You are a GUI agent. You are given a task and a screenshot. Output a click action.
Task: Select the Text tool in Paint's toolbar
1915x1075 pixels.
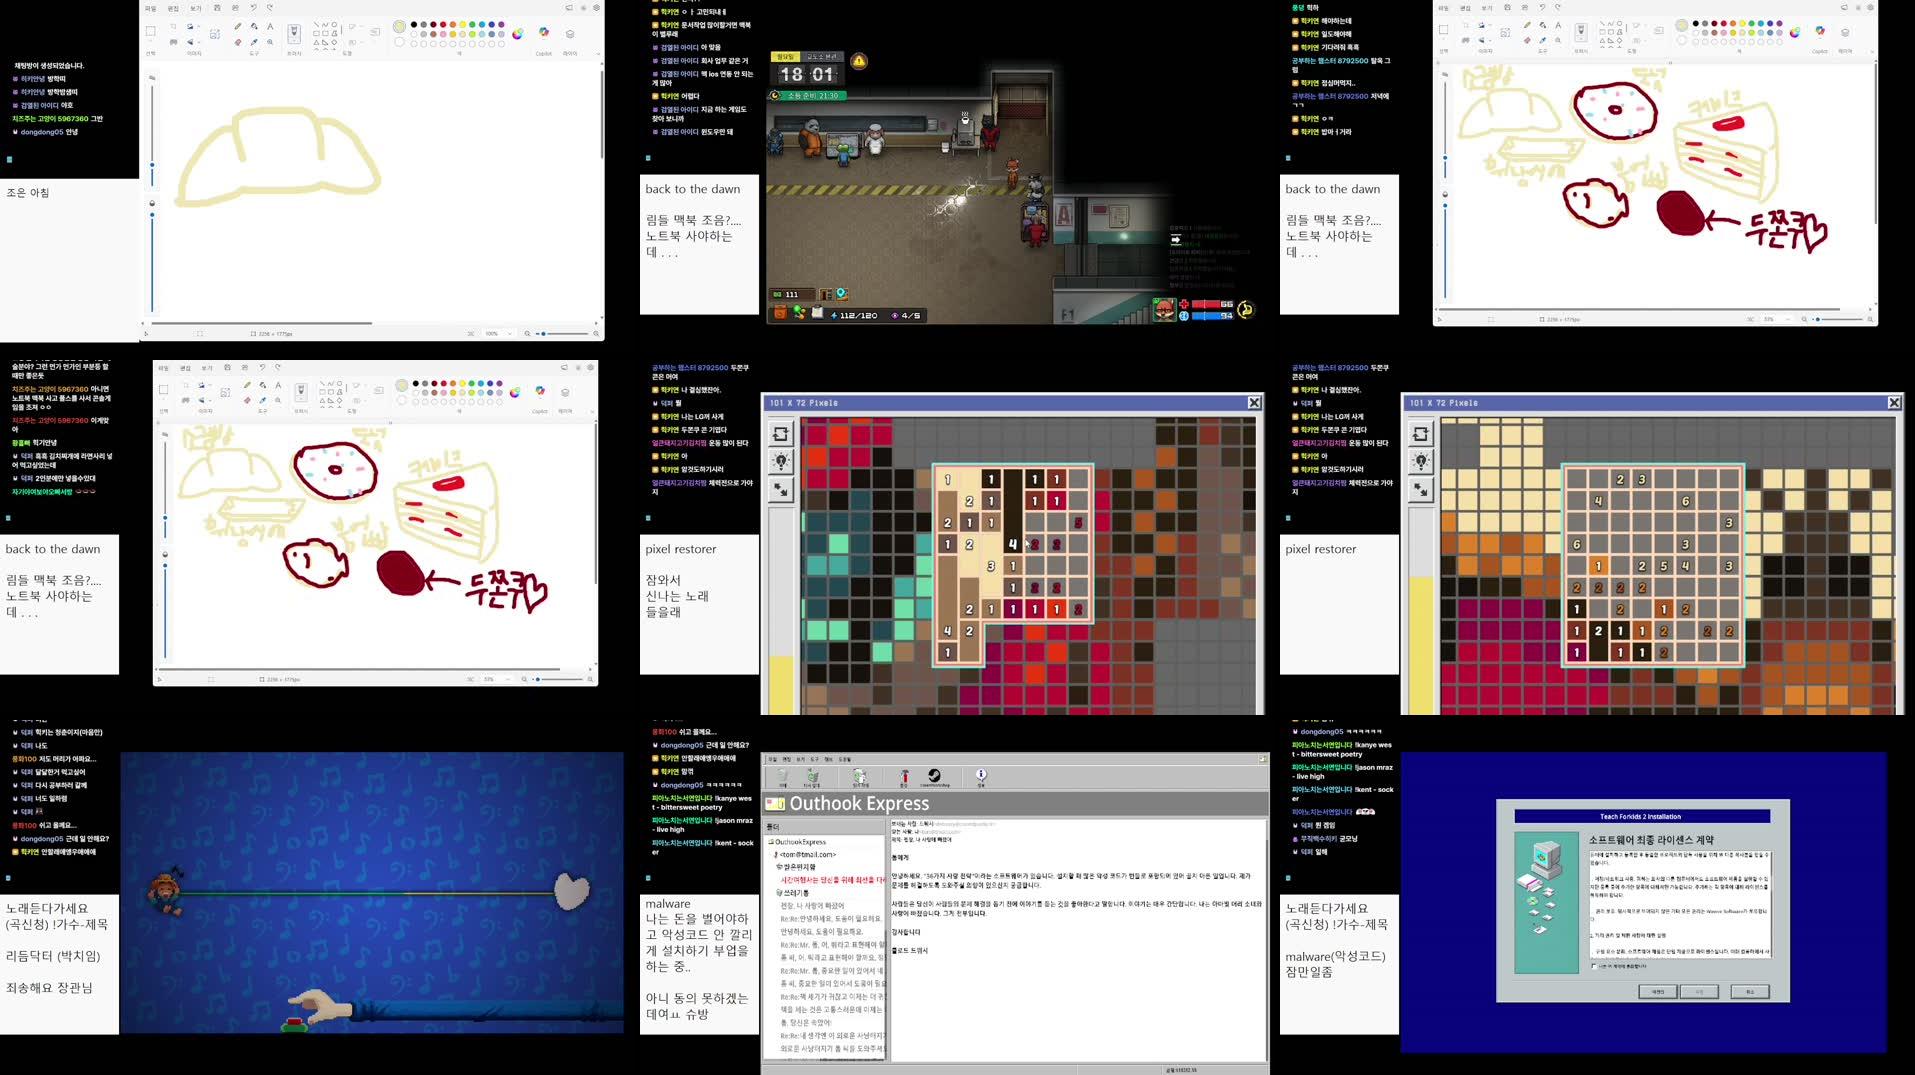271,26
